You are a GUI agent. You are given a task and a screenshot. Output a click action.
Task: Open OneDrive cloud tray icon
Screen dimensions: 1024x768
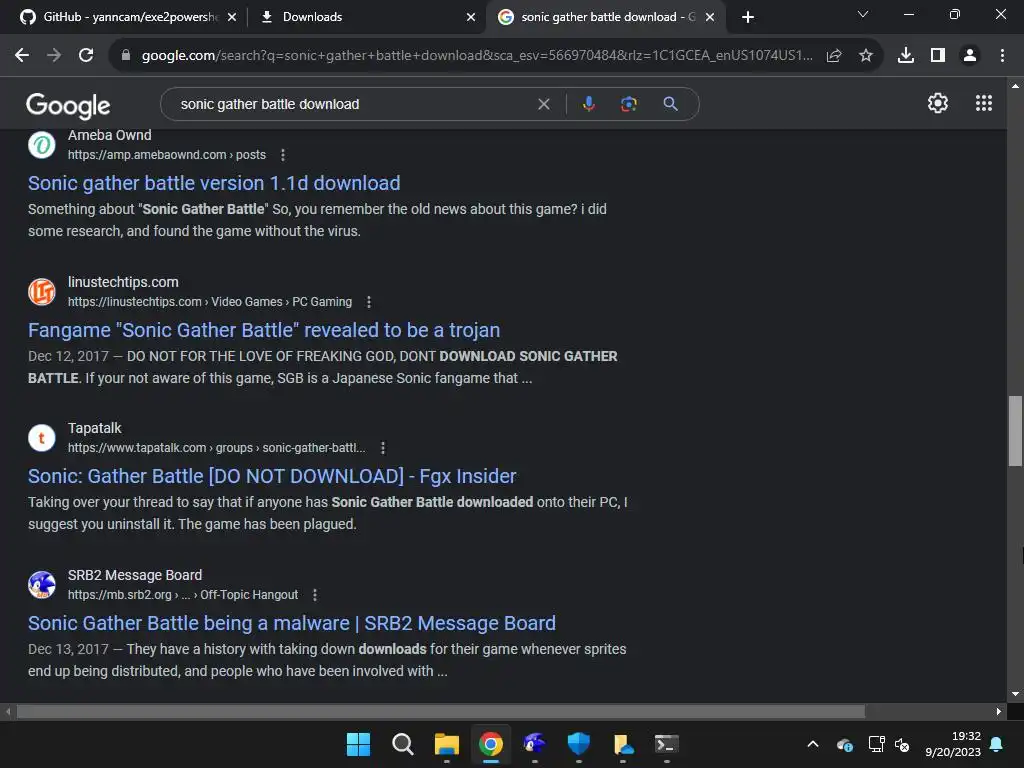tap(844, 744)
